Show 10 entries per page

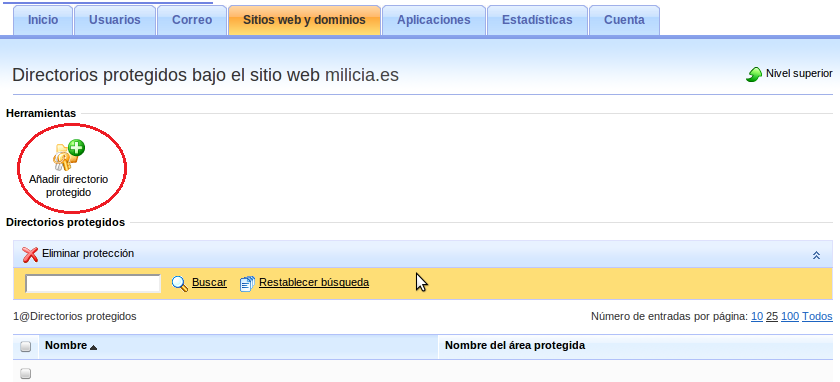point(757,317)
